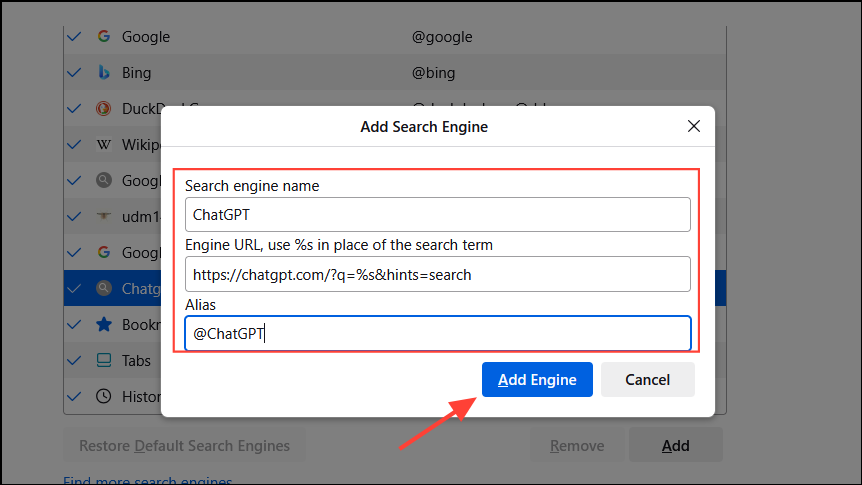Click the Tabs icon in list
Image resolution: width=862 pixels, height=485 pixels.
104,361
